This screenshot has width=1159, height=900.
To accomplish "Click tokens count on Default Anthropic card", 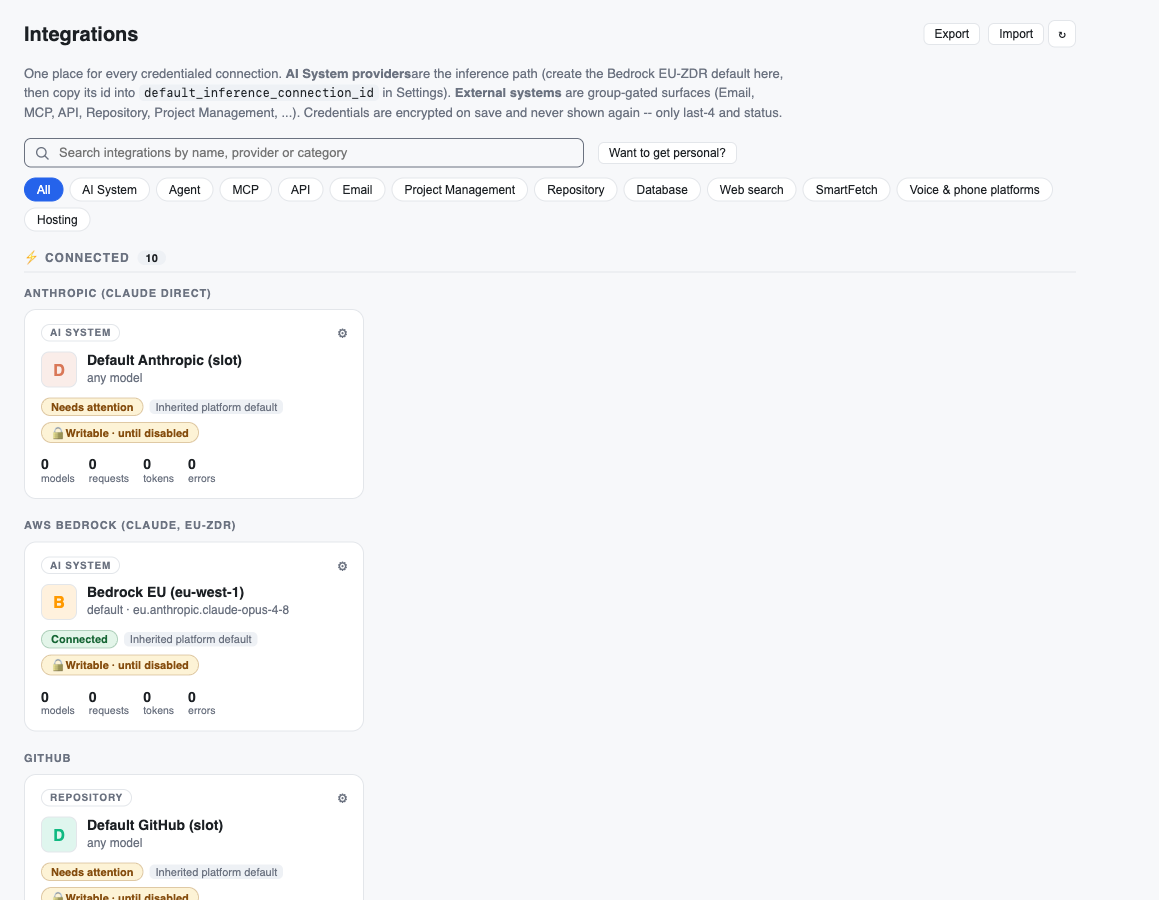I will coord(158,471).
